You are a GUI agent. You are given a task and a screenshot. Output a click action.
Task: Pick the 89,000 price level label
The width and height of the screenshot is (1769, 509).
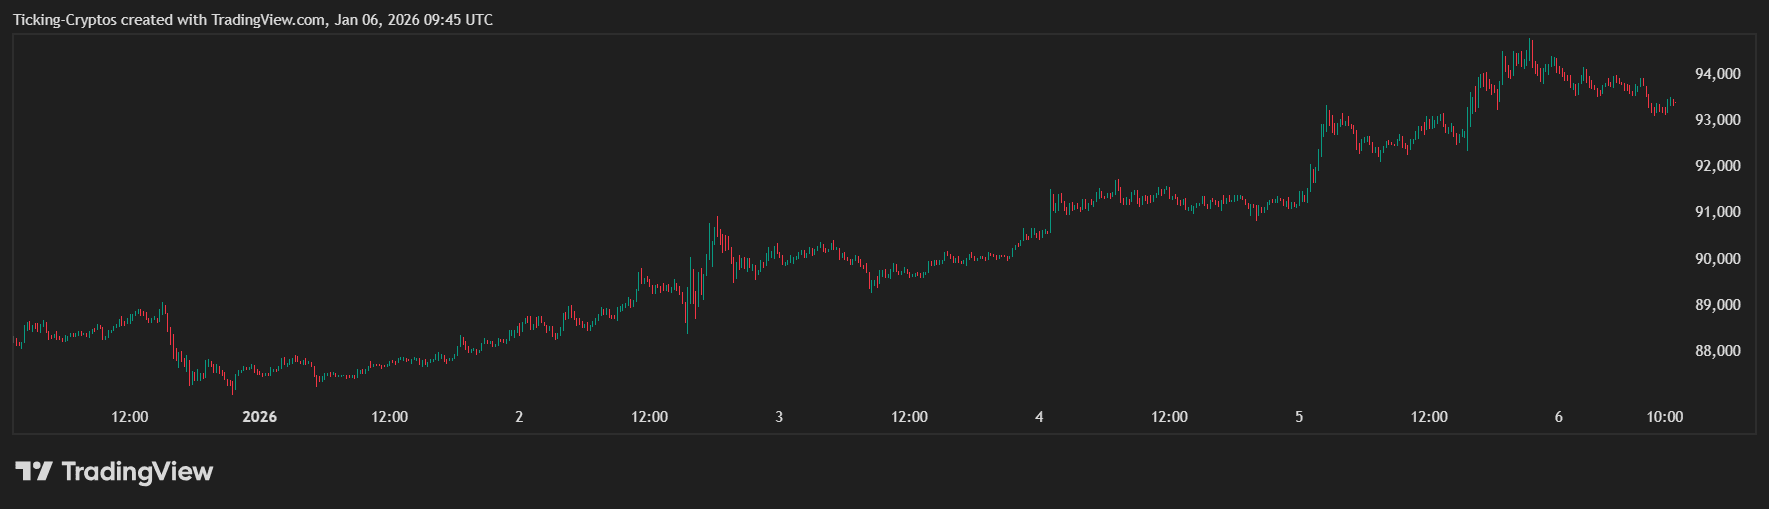(x=1717, y=305)
